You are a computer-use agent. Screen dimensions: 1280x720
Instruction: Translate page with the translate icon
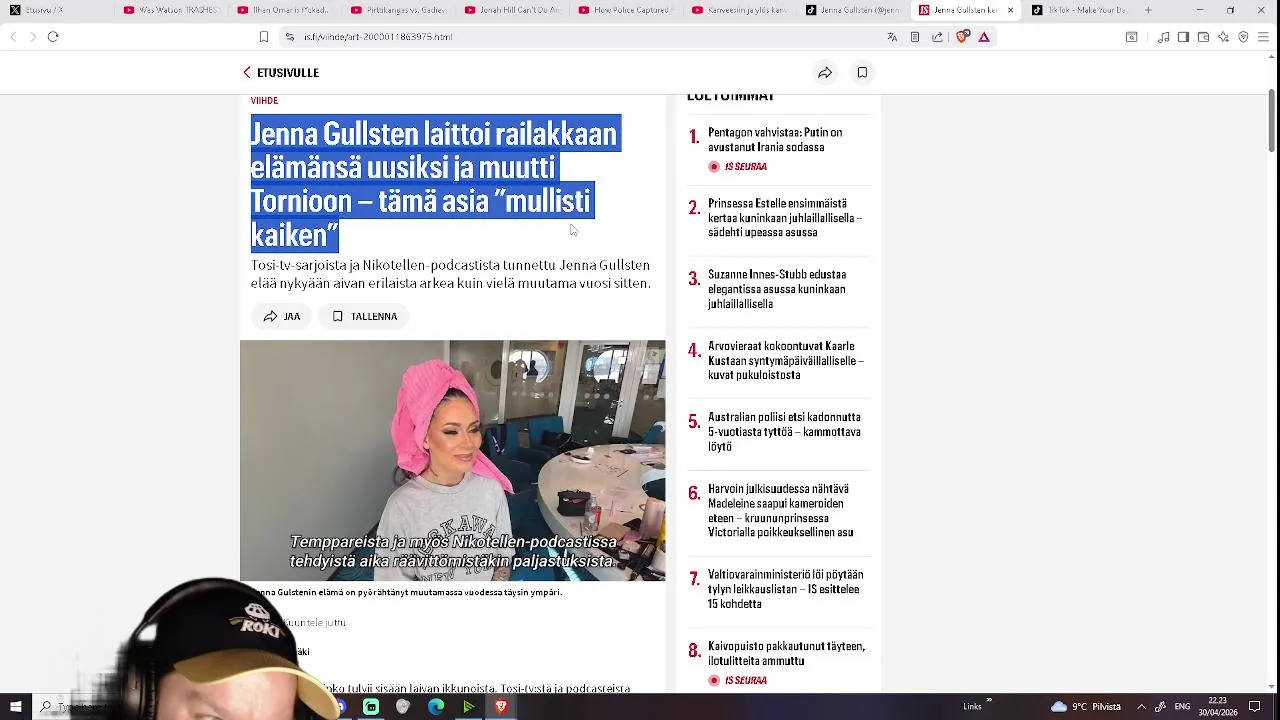[x=892, y=37]
